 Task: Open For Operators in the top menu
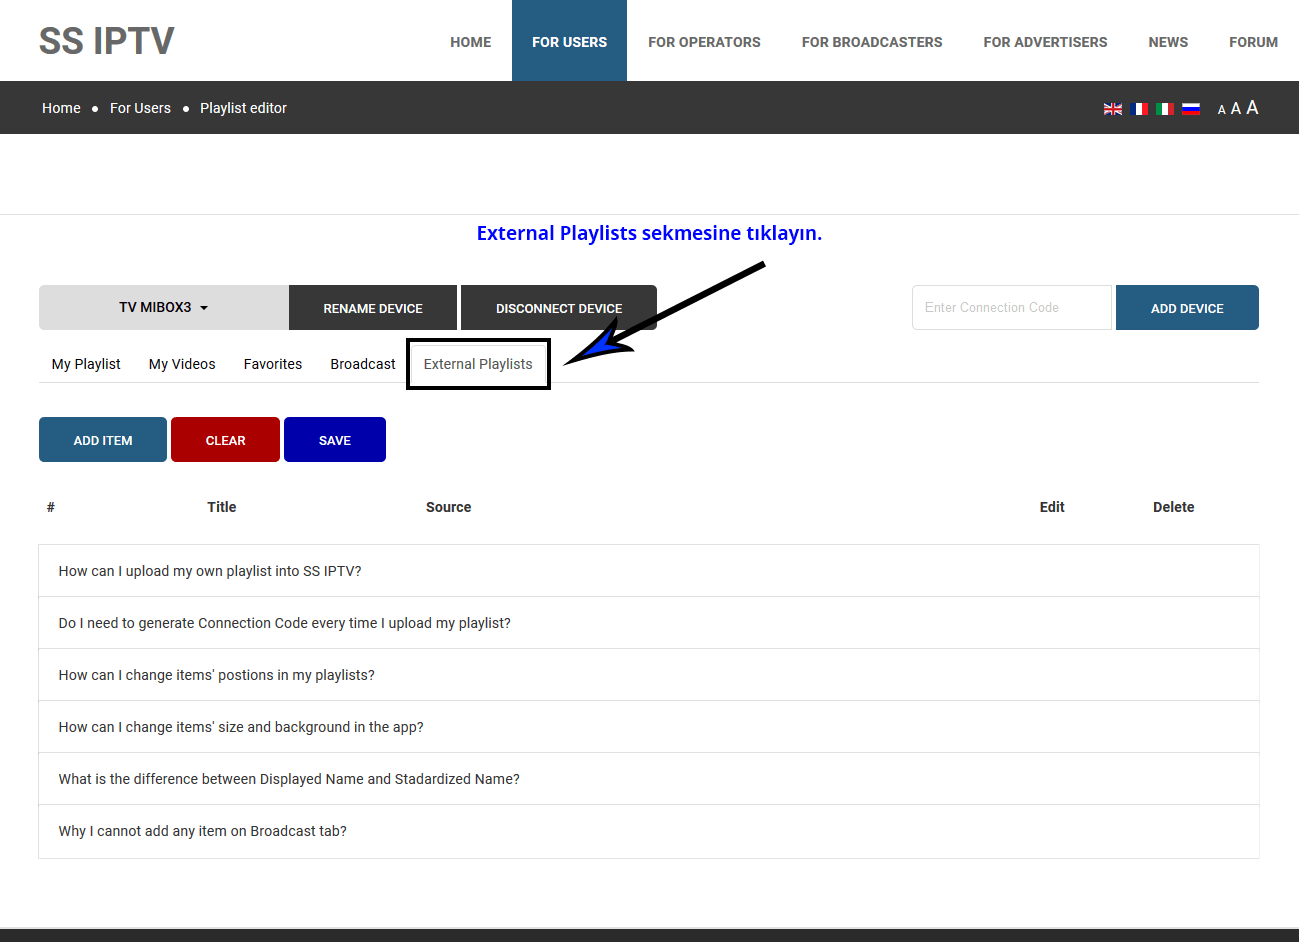[x=704, y=42]
